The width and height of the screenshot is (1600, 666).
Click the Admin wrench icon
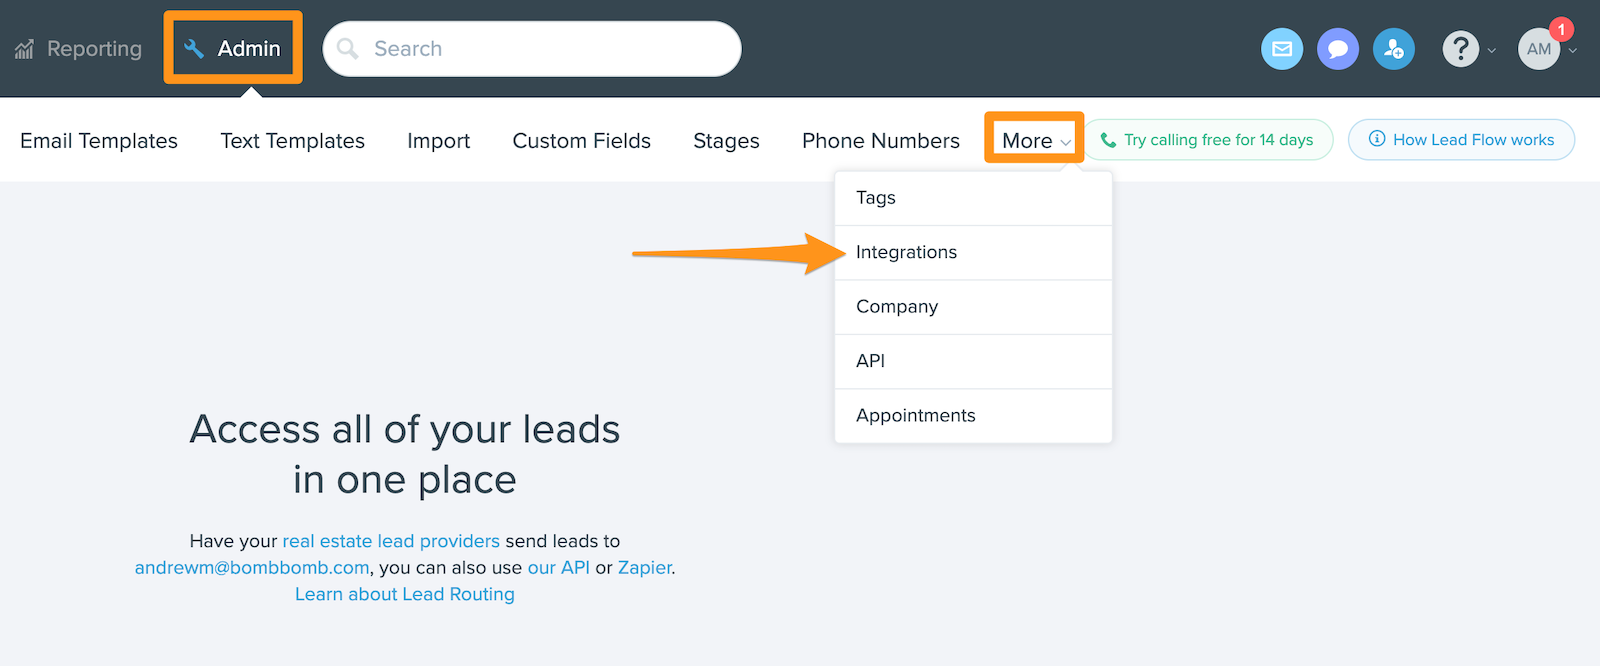click(x=194, y=49)
